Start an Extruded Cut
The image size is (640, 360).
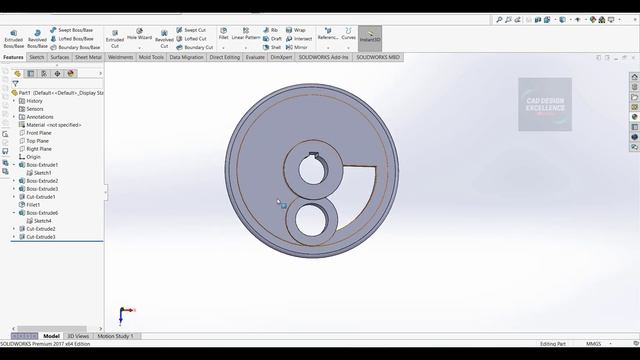[115, 39]
